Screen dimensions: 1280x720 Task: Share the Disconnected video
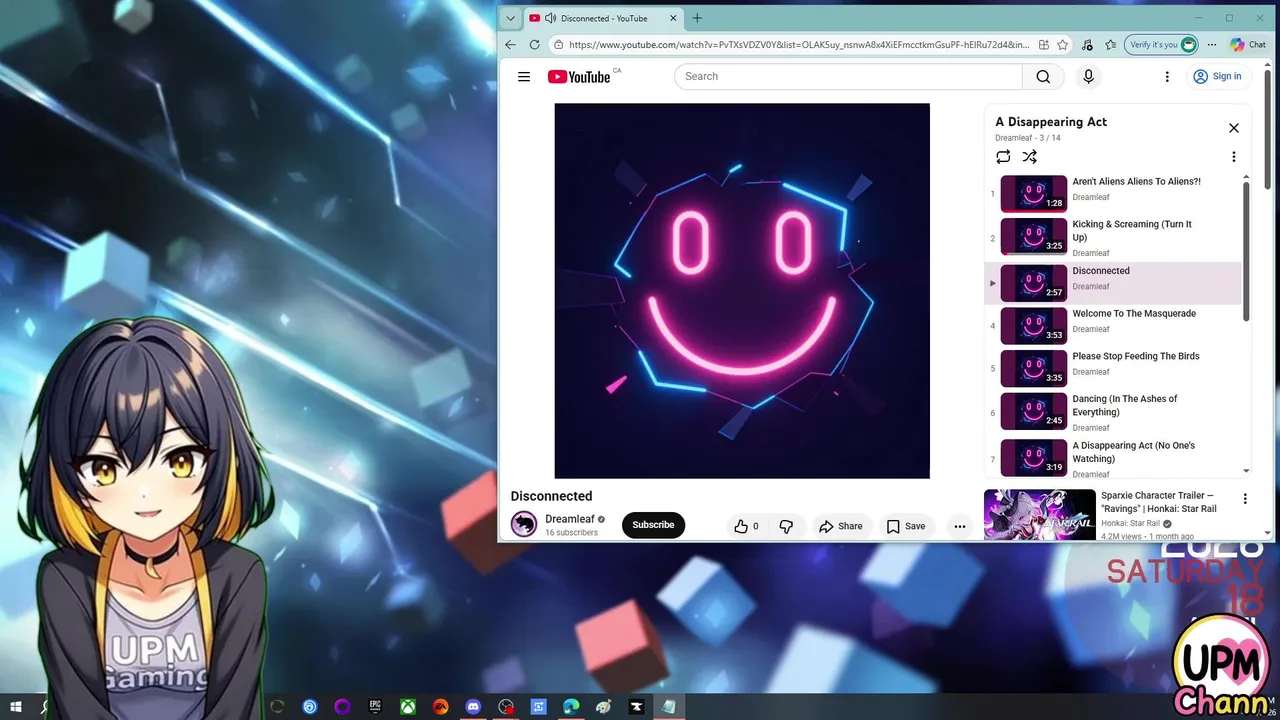tap(840, 526)
